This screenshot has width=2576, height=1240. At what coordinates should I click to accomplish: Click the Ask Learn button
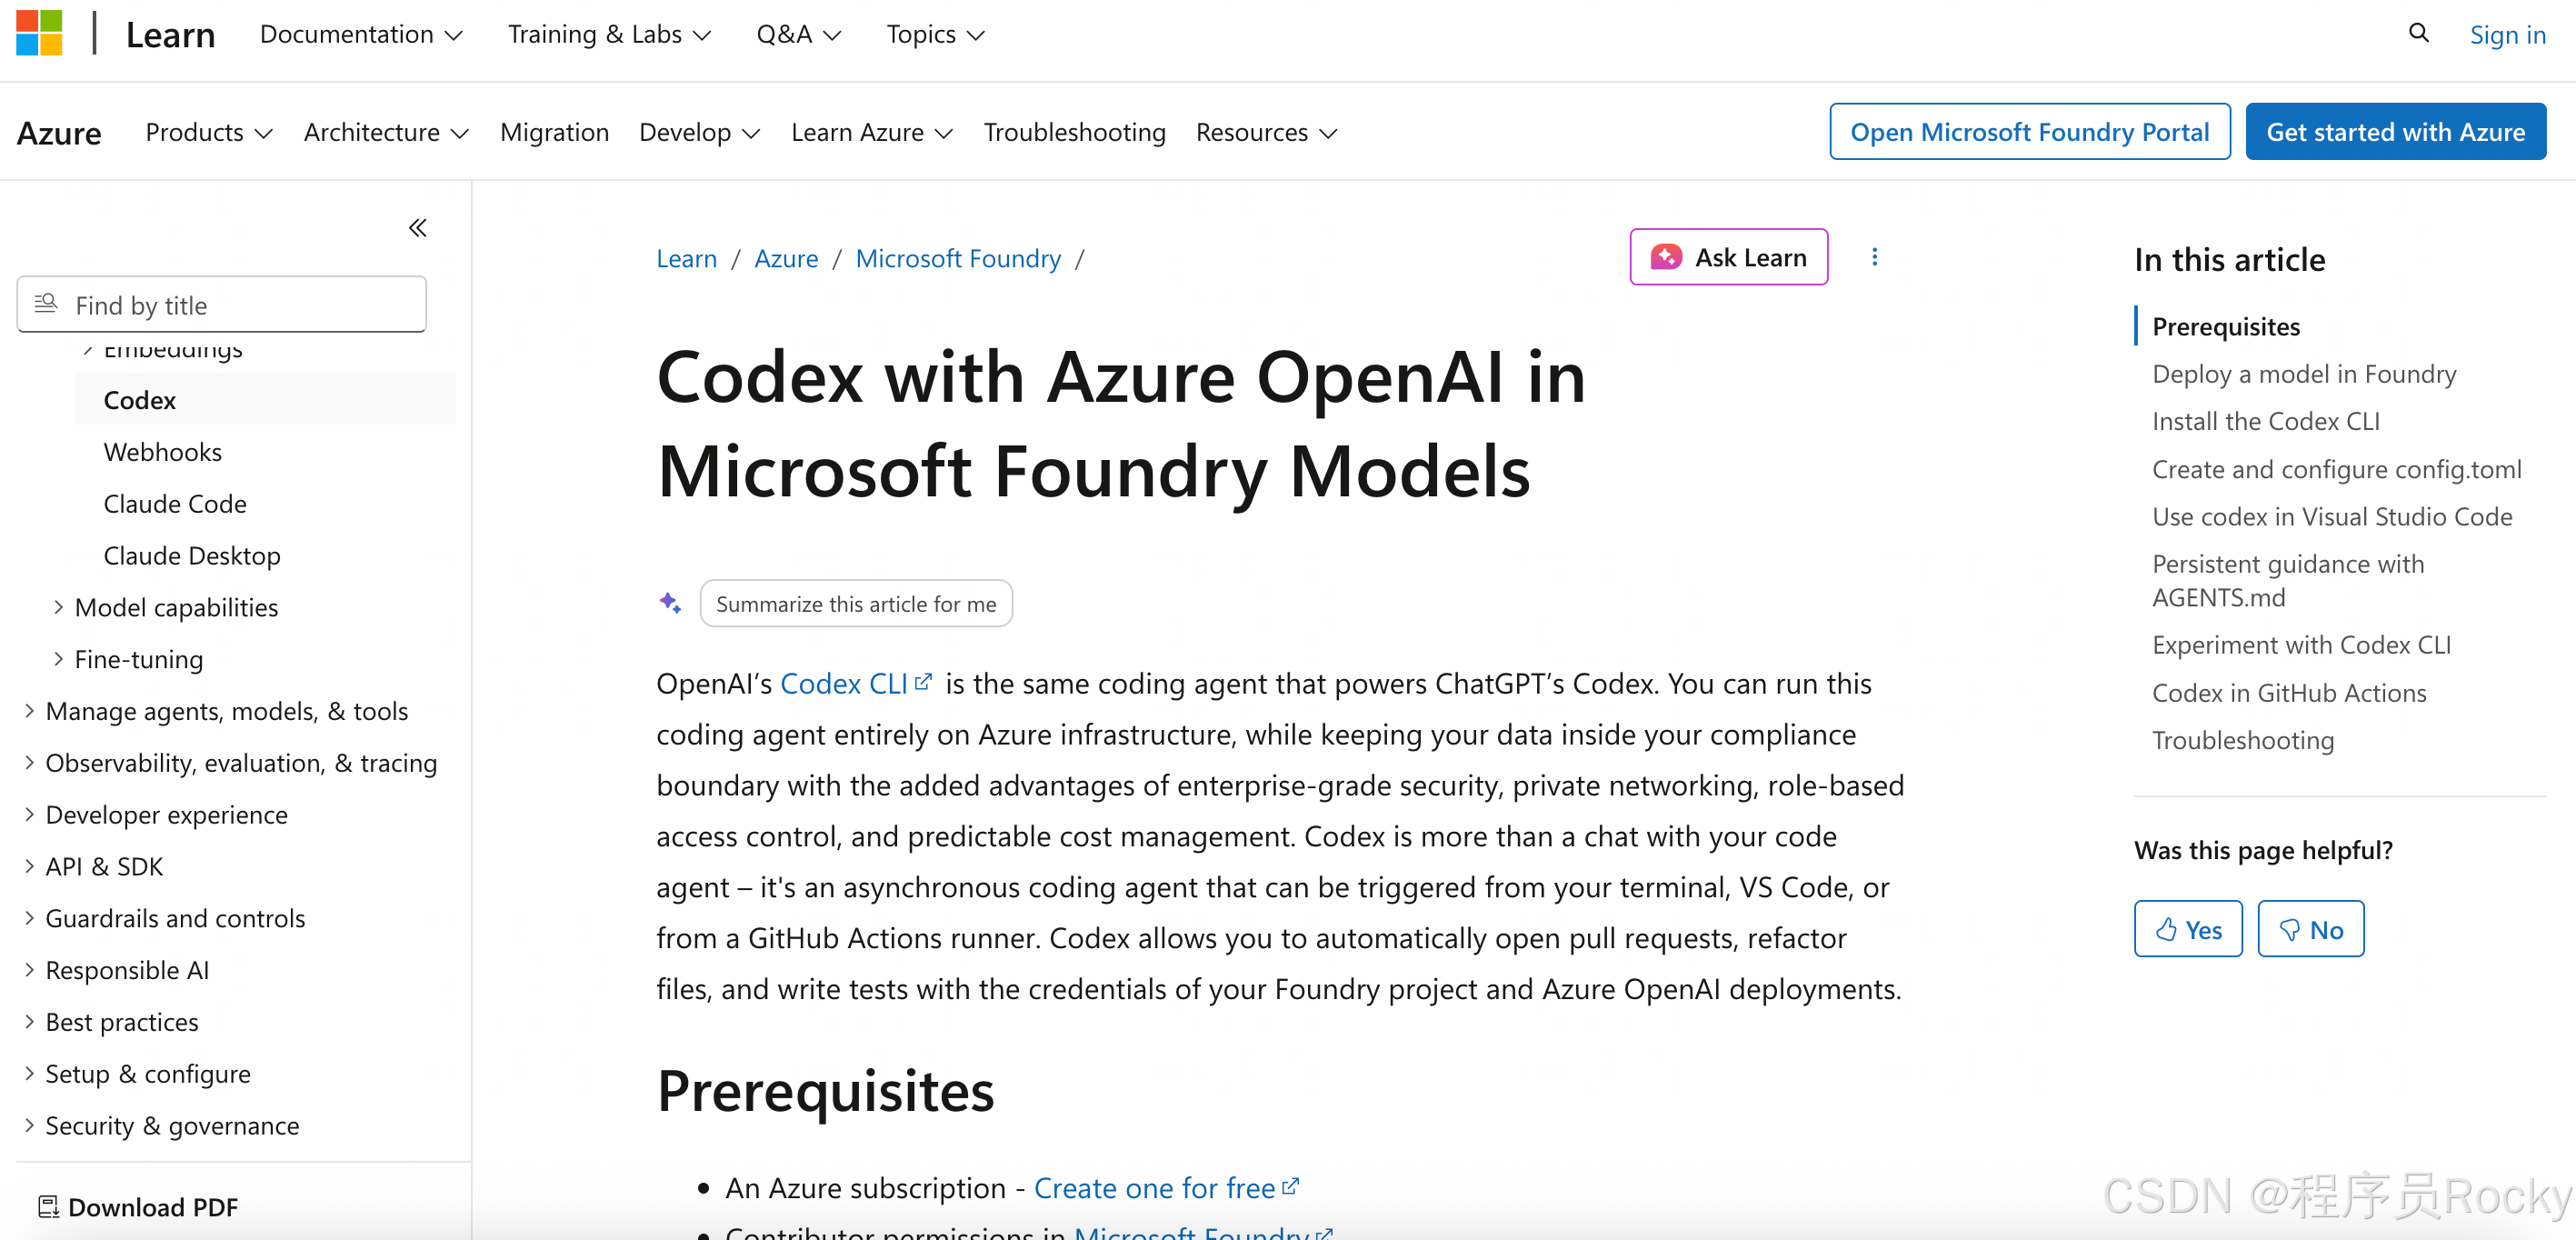[x=1728, y=257]
